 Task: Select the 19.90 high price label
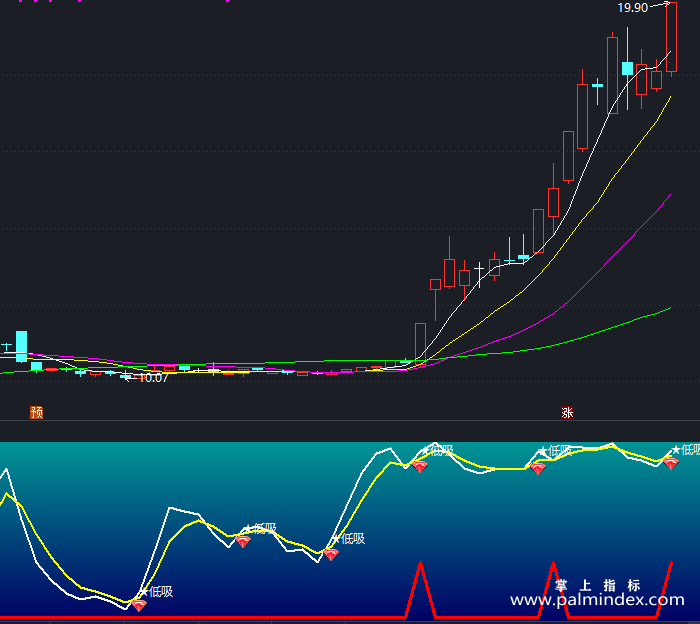point(633,8)
